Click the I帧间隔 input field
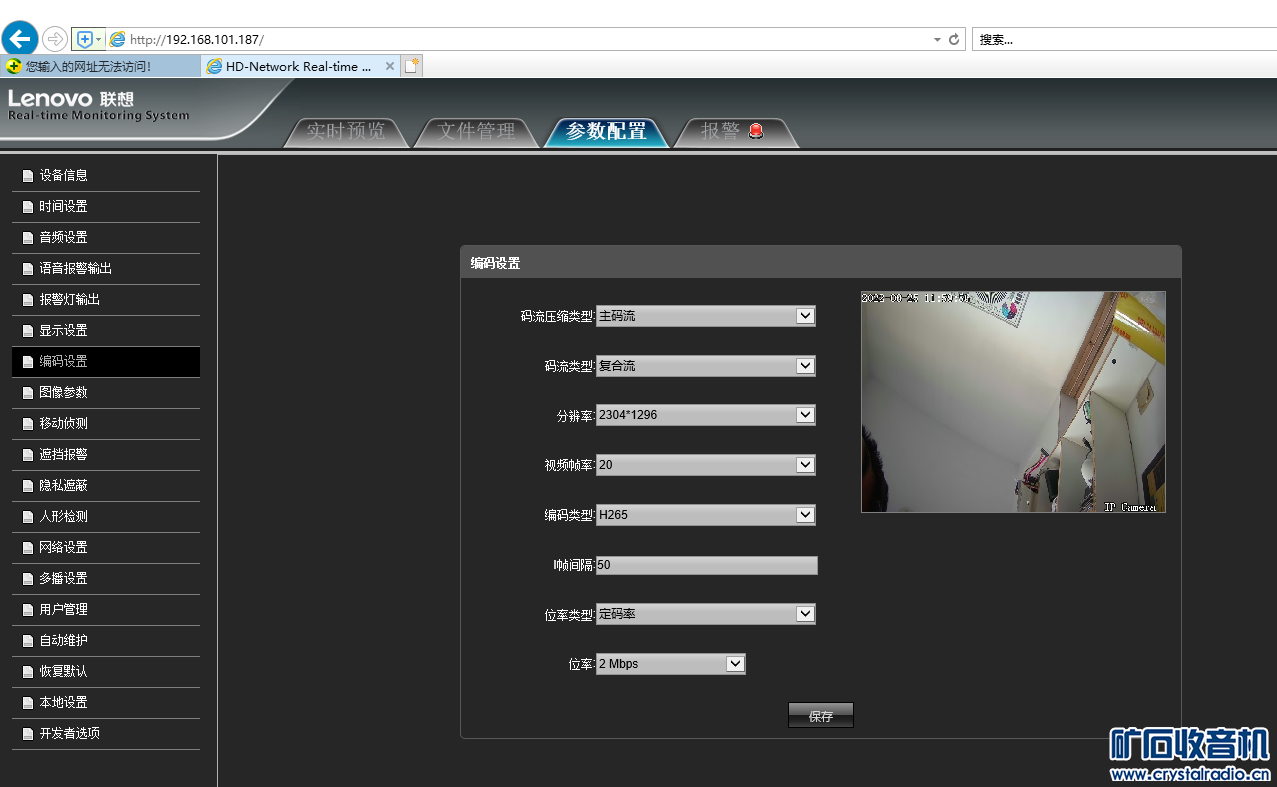This screenshot has width=1277, height=787. [707, 565]
